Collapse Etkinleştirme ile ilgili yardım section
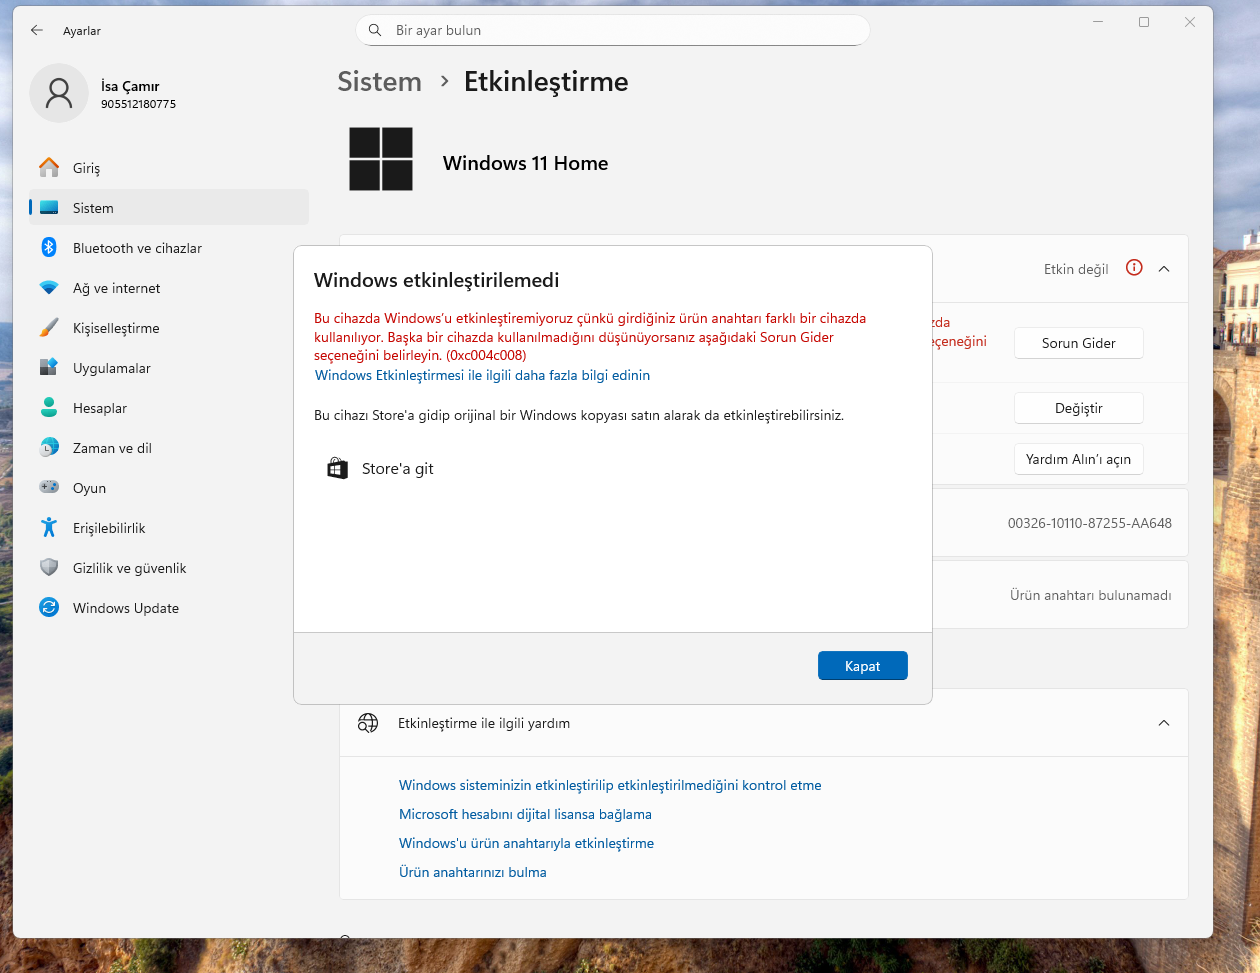This screenshot has width=1260, height=973. (1164, 723)
